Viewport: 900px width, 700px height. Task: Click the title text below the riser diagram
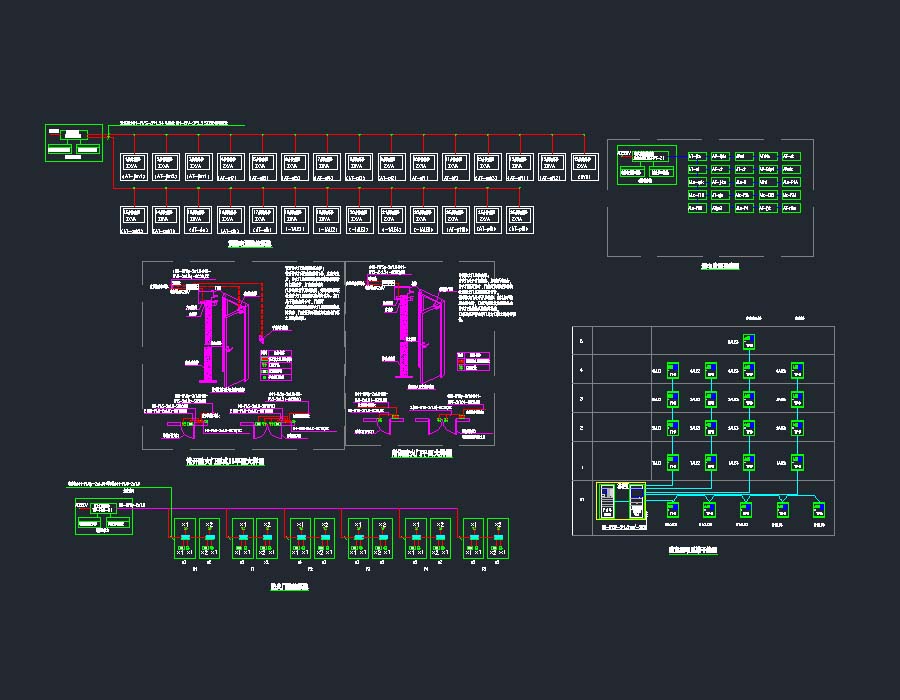tap(692, 550)
